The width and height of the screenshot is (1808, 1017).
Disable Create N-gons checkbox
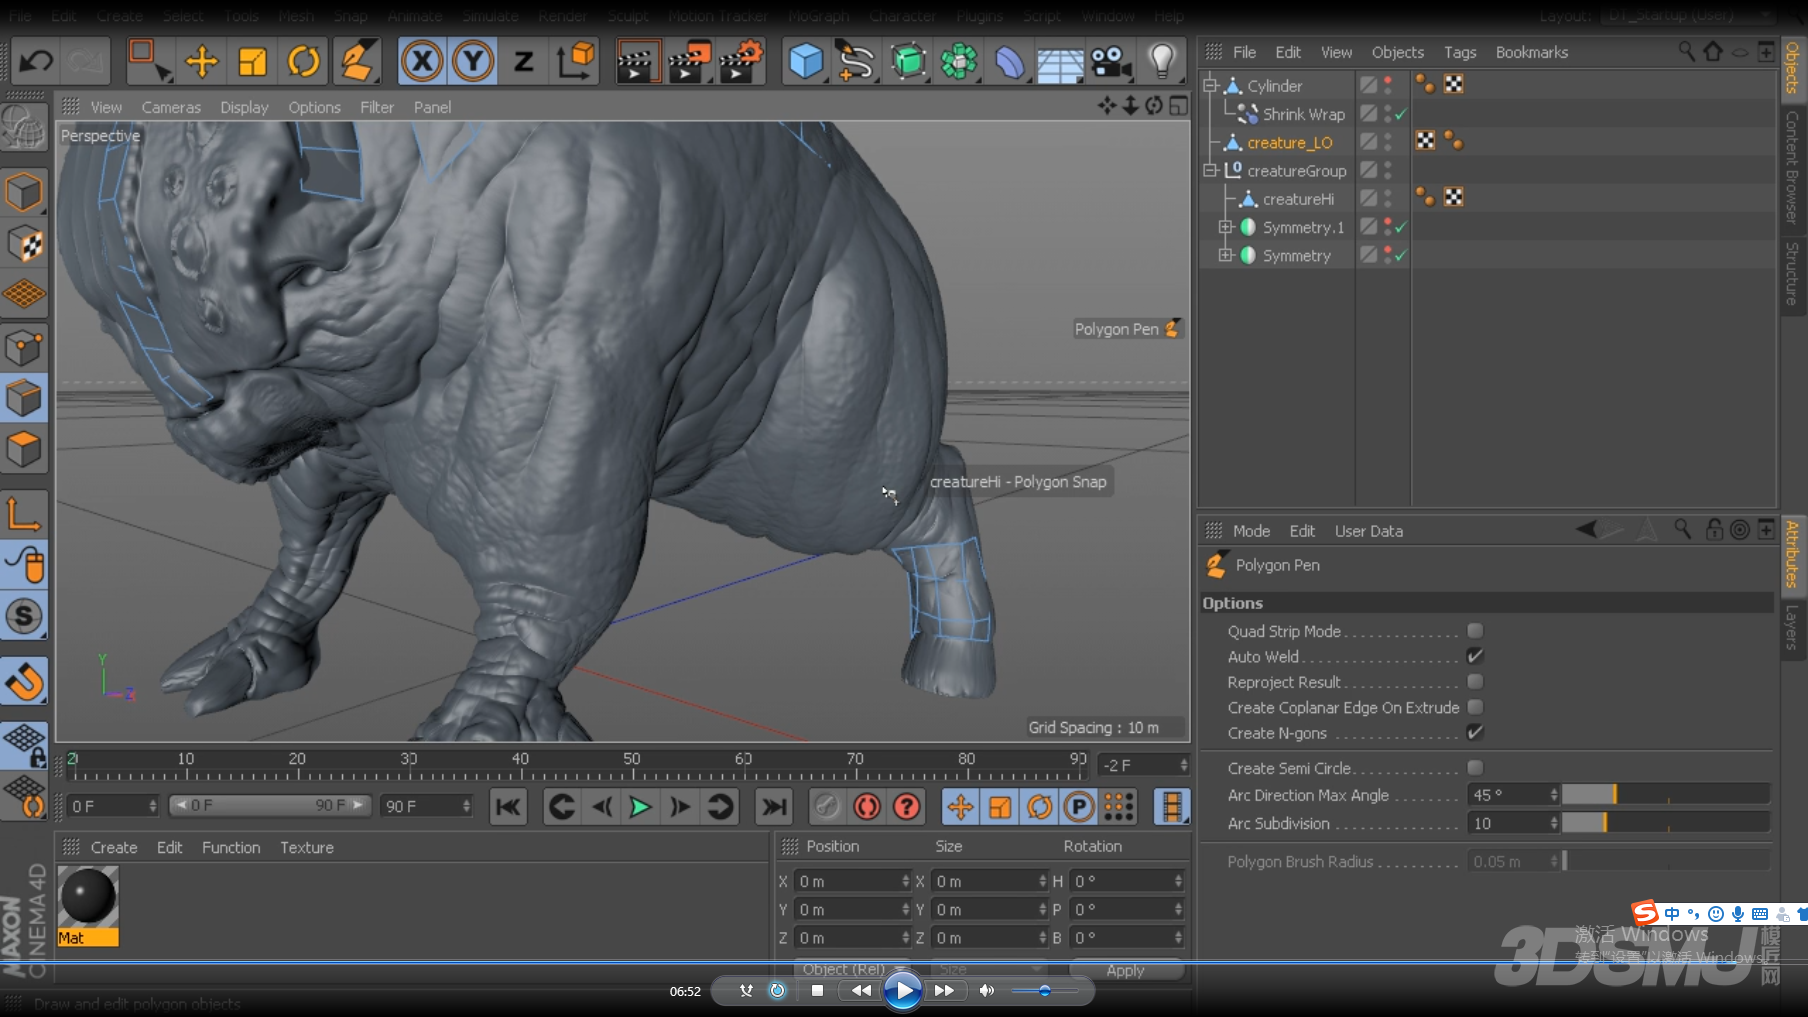click(1475, 732)
